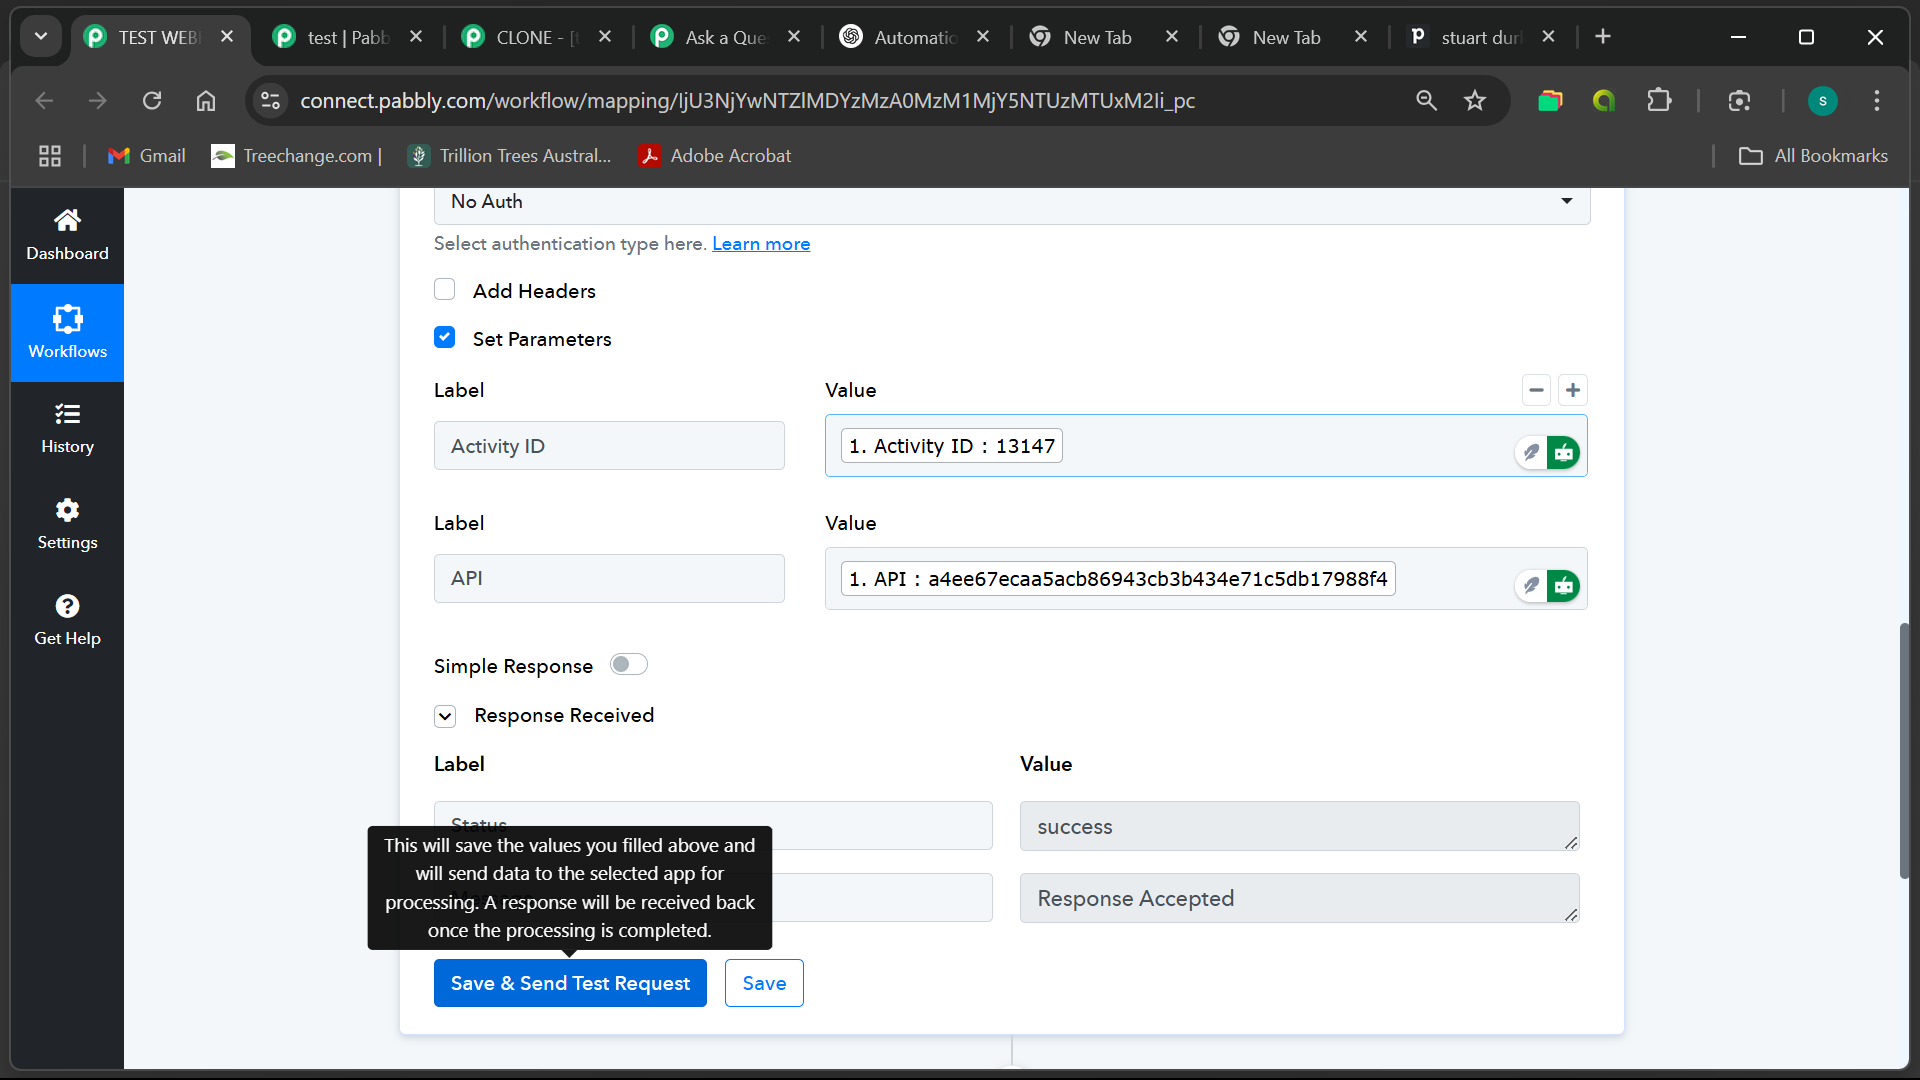Screen dimensions: 1920x1080
Task: Open the No Auth authentication dropdown
Action: [x=1012, y=202]
